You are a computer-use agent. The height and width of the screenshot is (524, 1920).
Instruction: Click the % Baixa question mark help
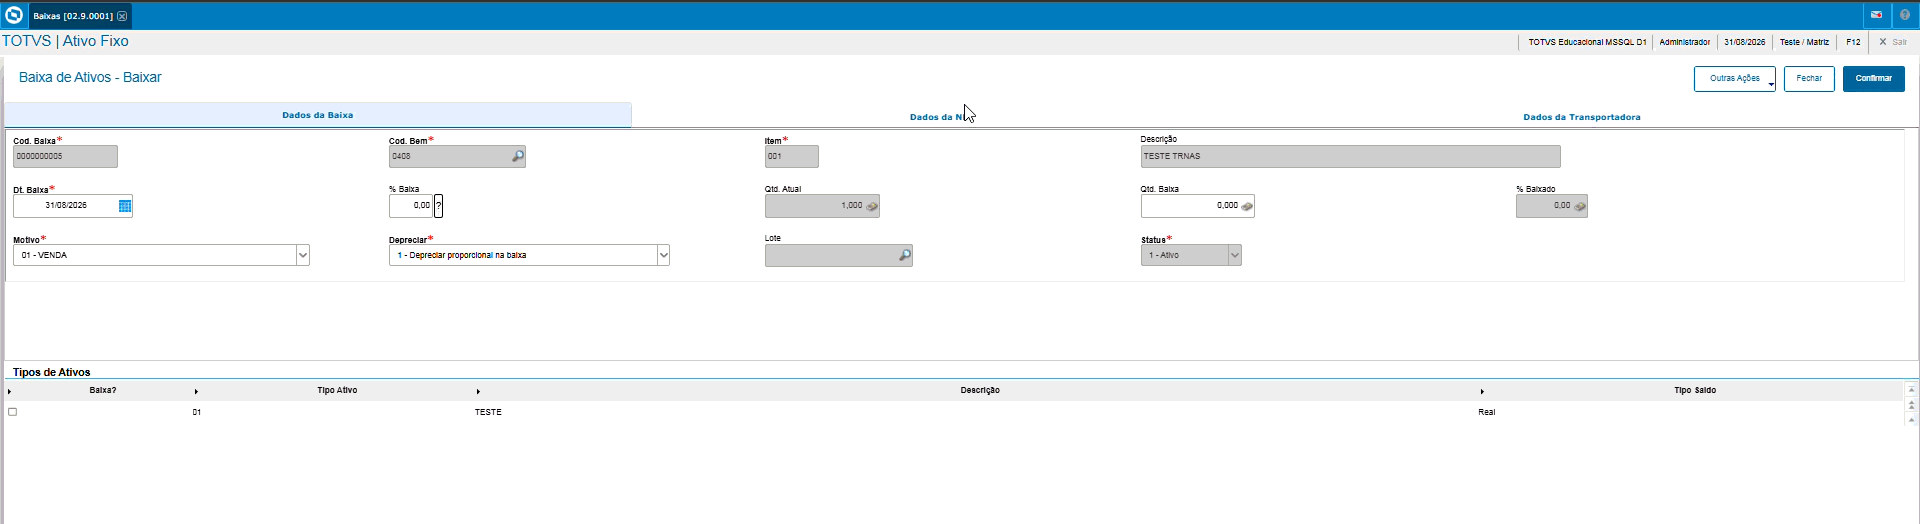click(x=438, y=205)
